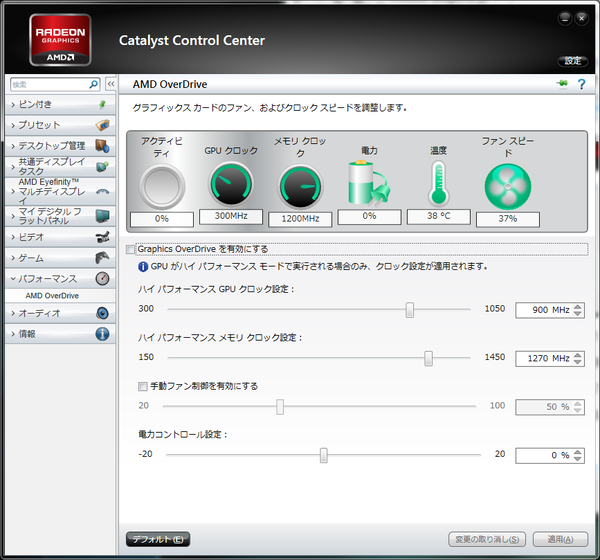This screenshot has height=560, width=600.
Task: Click the 設定 settings button
Action: [573, 61]
